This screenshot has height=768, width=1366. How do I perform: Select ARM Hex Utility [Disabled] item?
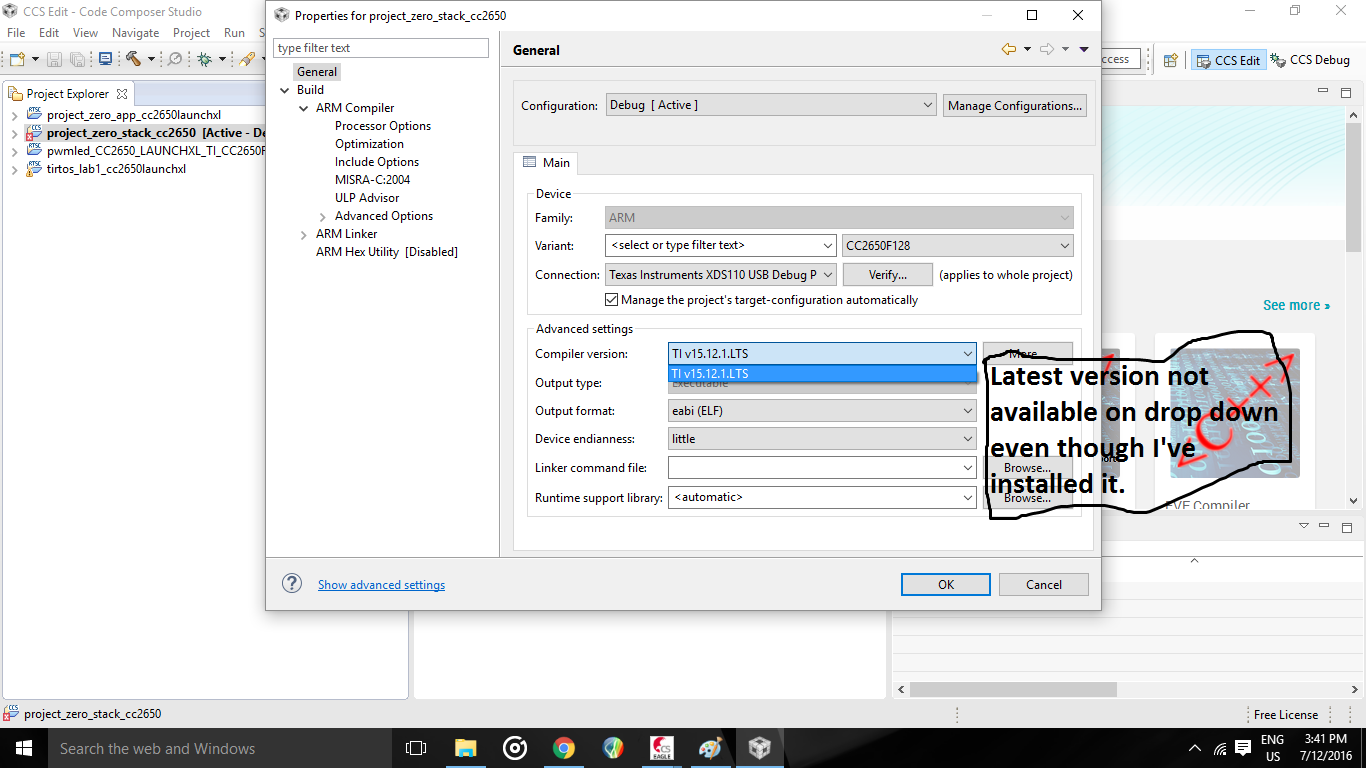click(x=387, y=252)
